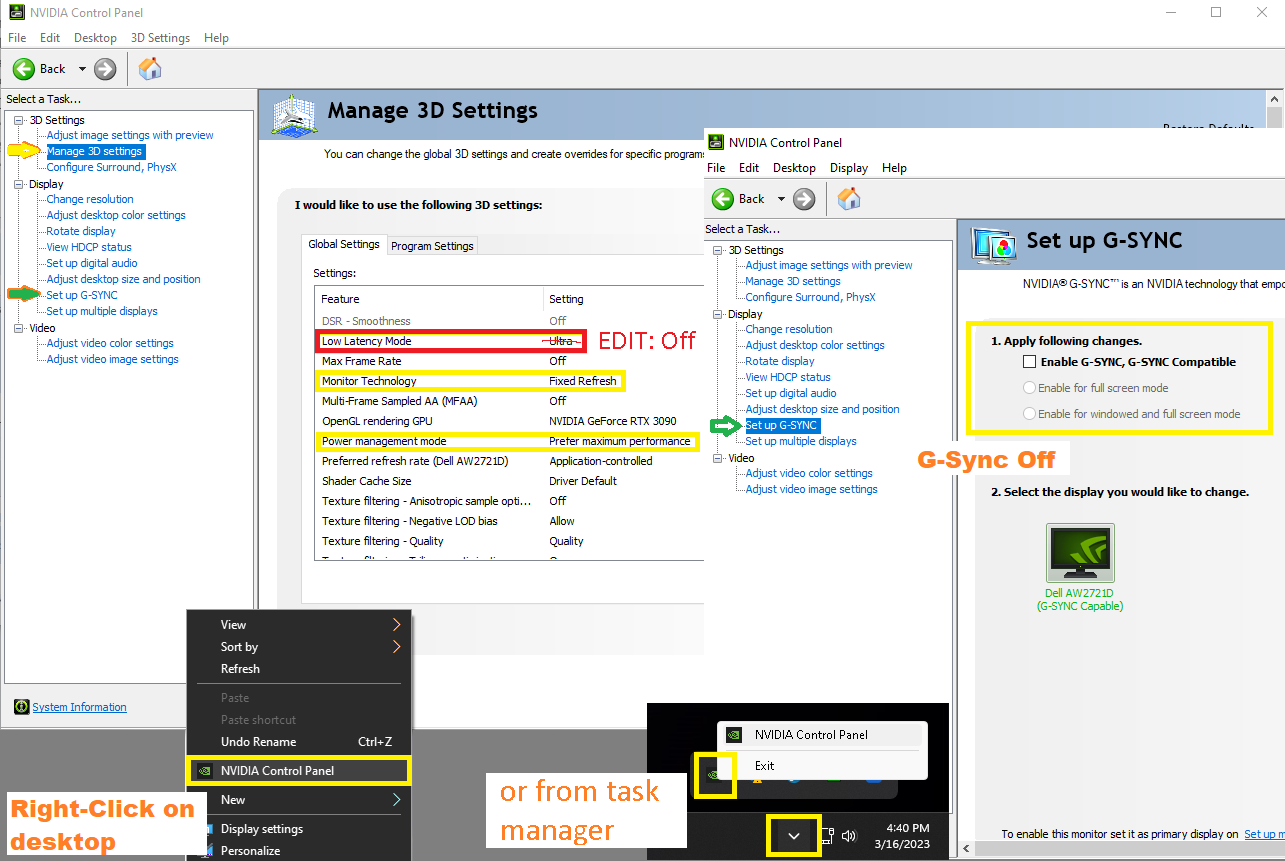The height and width of the screenshot is (861, 1285).
Task: Open the network icon in system tray
Action: pyautogui.click(x=828, y=835)
